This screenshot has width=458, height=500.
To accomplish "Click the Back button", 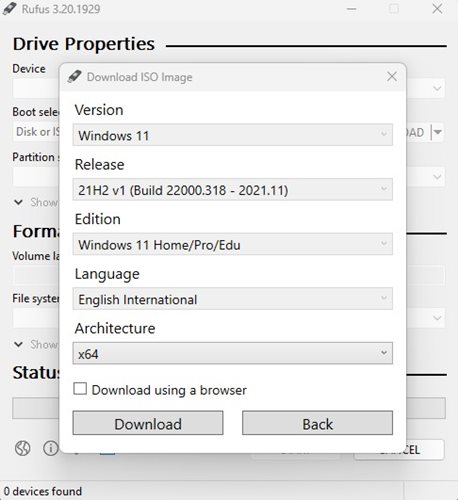I will coord(317,423).
